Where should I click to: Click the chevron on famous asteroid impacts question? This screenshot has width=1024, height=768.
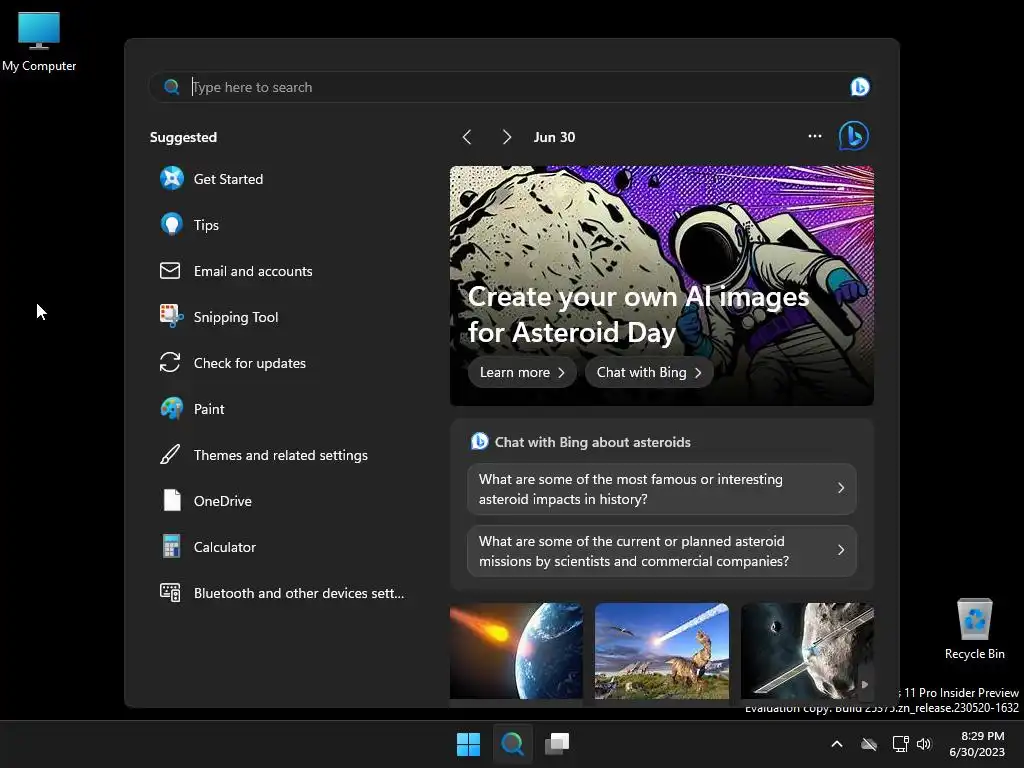pyautogui.click(x=841, y=488)
